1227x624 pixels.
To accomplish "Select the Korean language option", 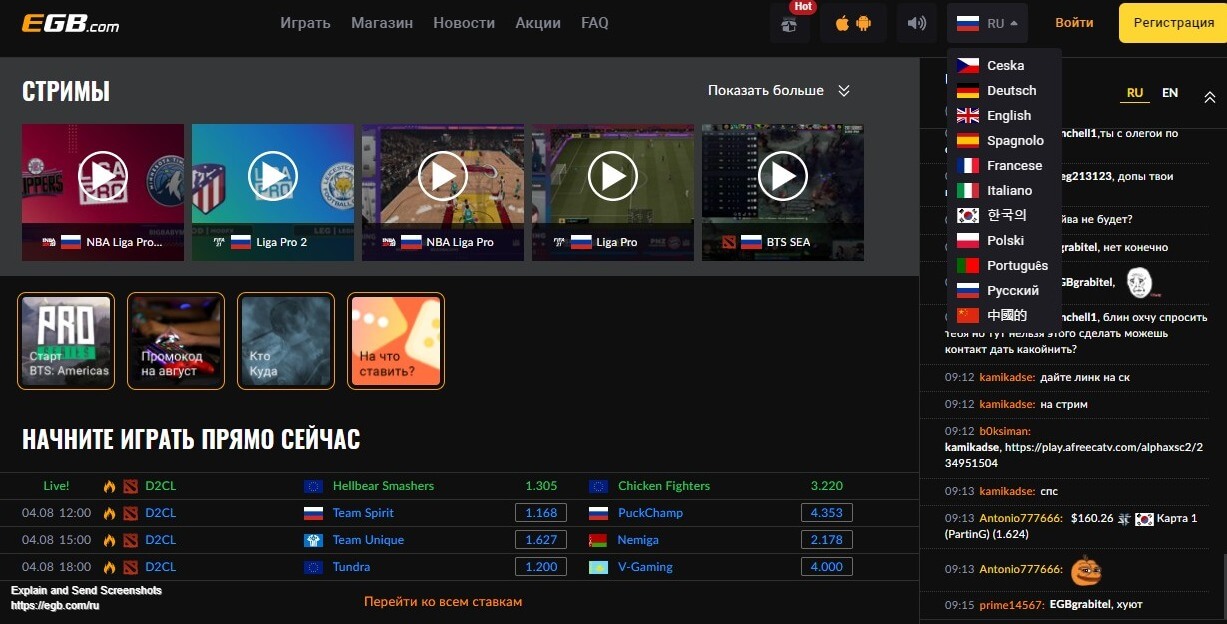I will 1004,215.
